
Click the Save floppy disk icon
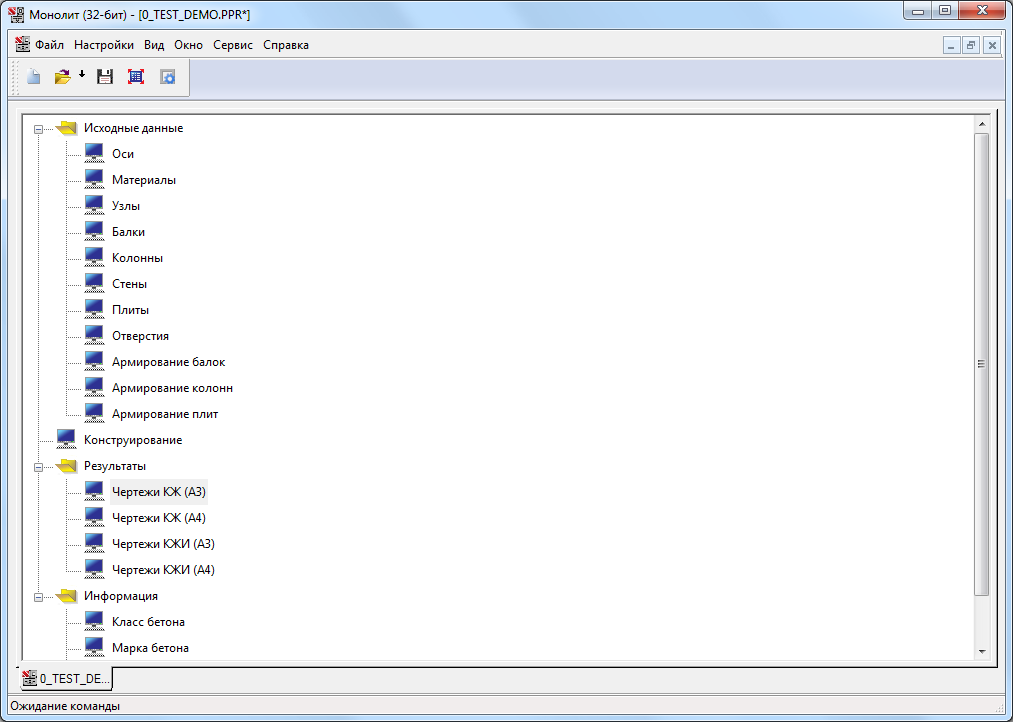pyautogui.click(x=104, y=77)
